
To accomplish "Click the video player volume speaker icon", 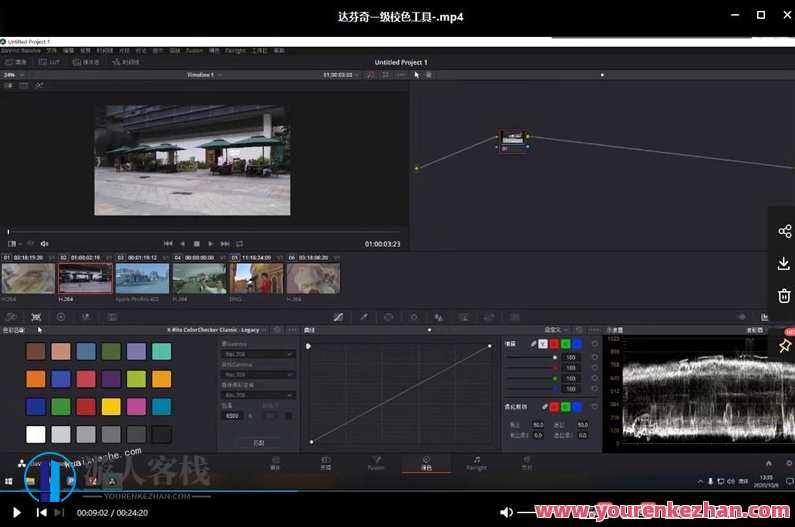I will pos(507,512).
